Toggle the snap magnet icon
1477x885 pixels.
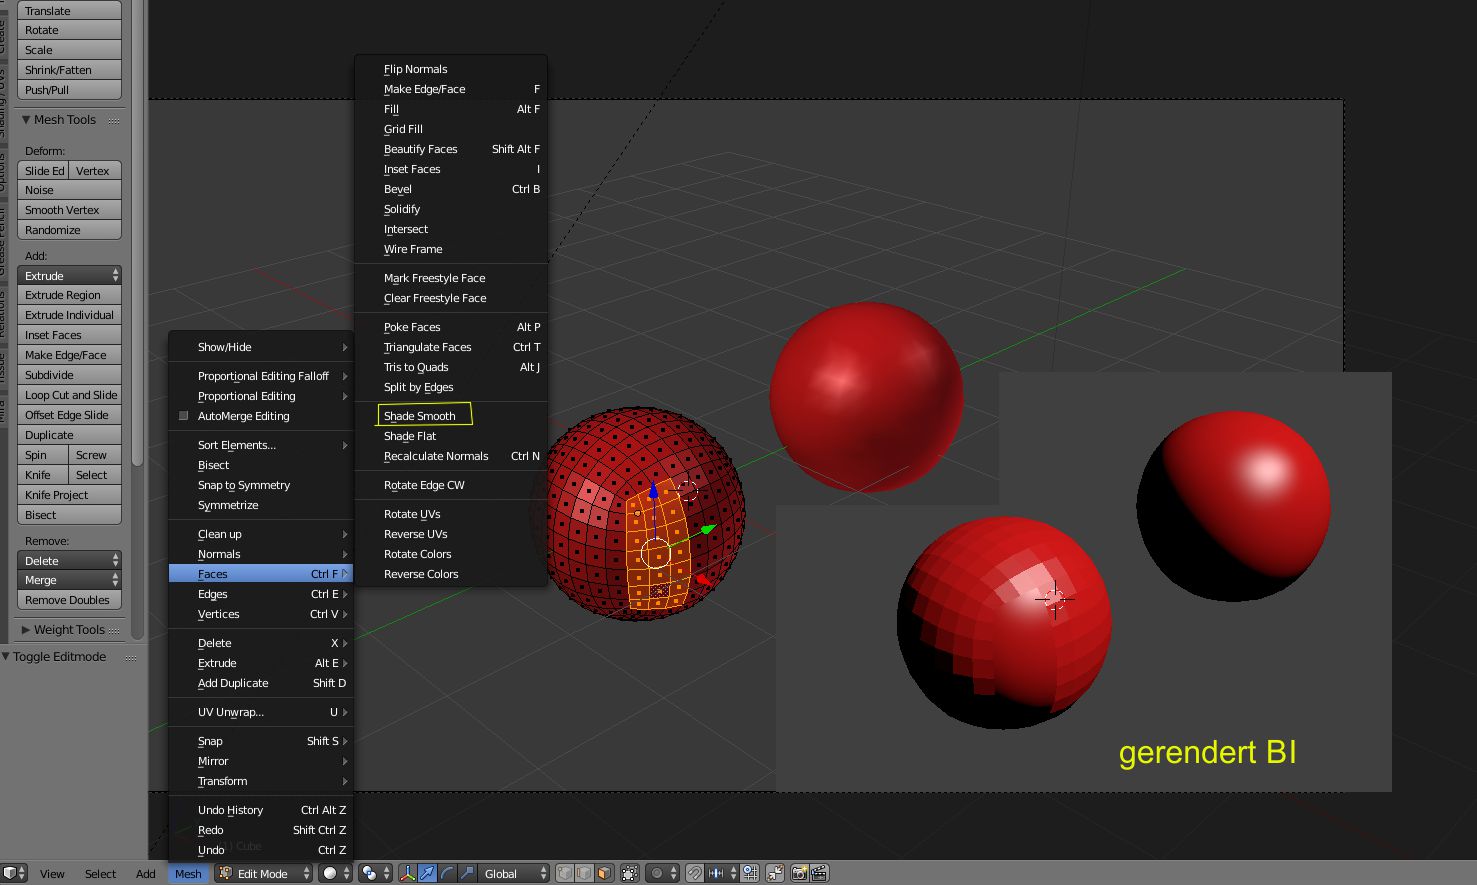click(x=695, y=873)
